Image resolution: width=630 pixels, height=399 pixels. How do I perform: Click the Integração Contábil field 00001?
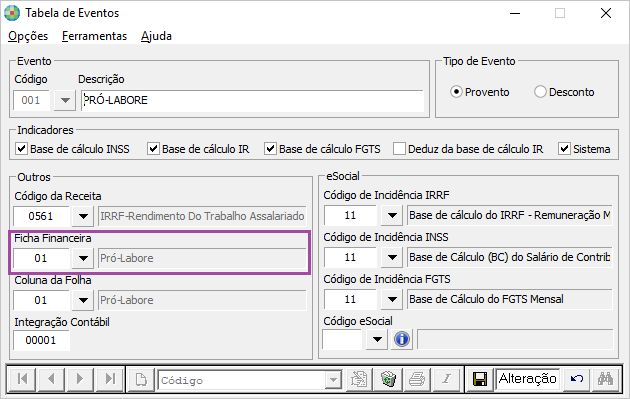(41, 340)
